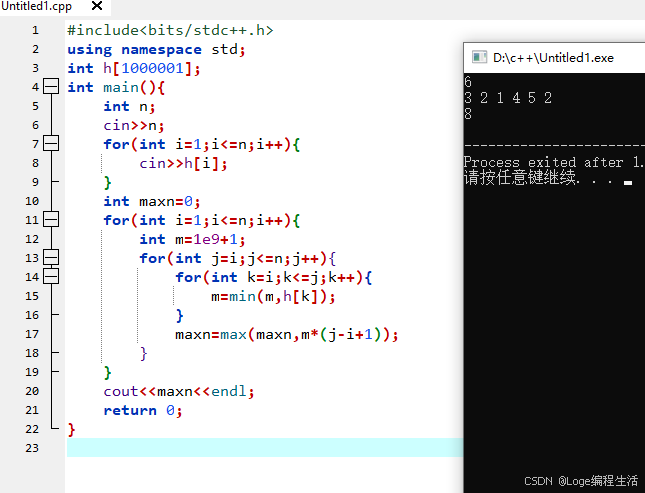Click the 'cin>>h[i];' statement

[183, 163]
